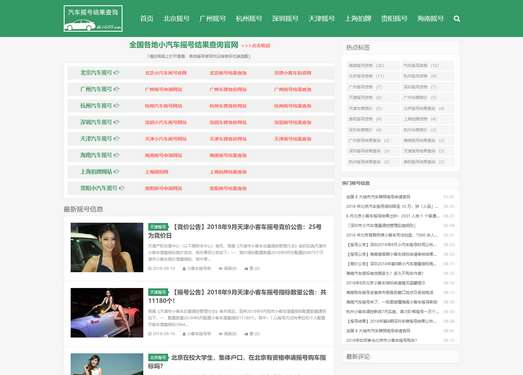Open 上海国拍网 red link
This screenshot has height=375, width=523.
[156, 172]
